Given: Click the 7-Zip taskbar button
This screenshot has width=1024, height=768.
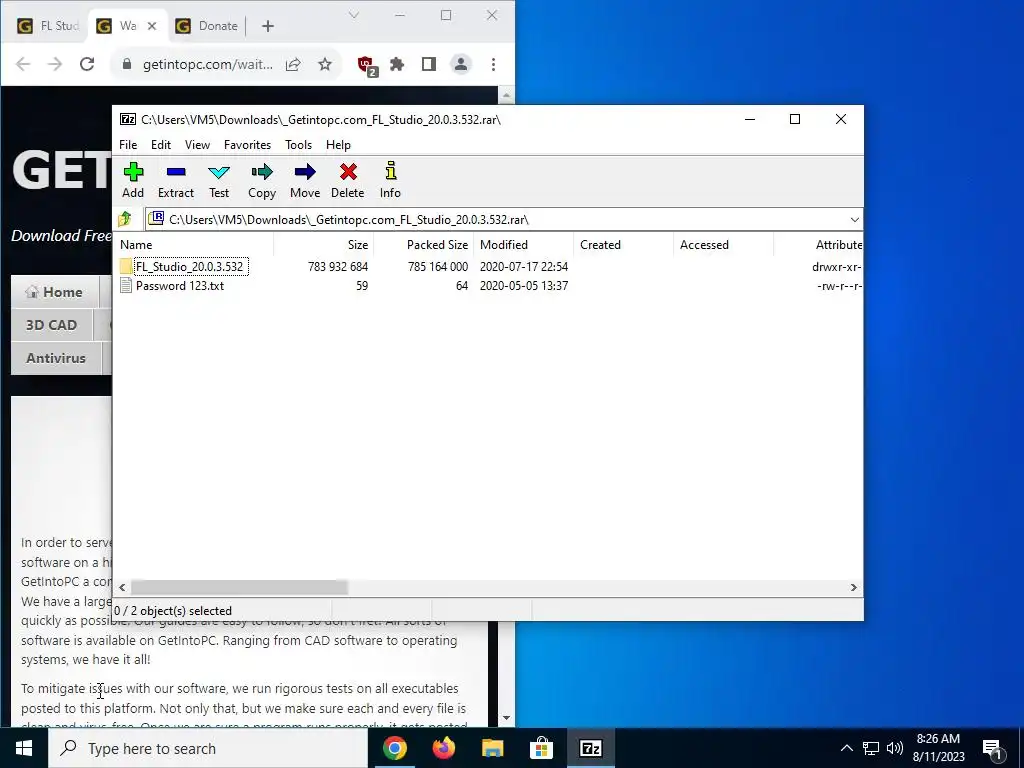Looking at the screenshot, I should tap(590, 748).
